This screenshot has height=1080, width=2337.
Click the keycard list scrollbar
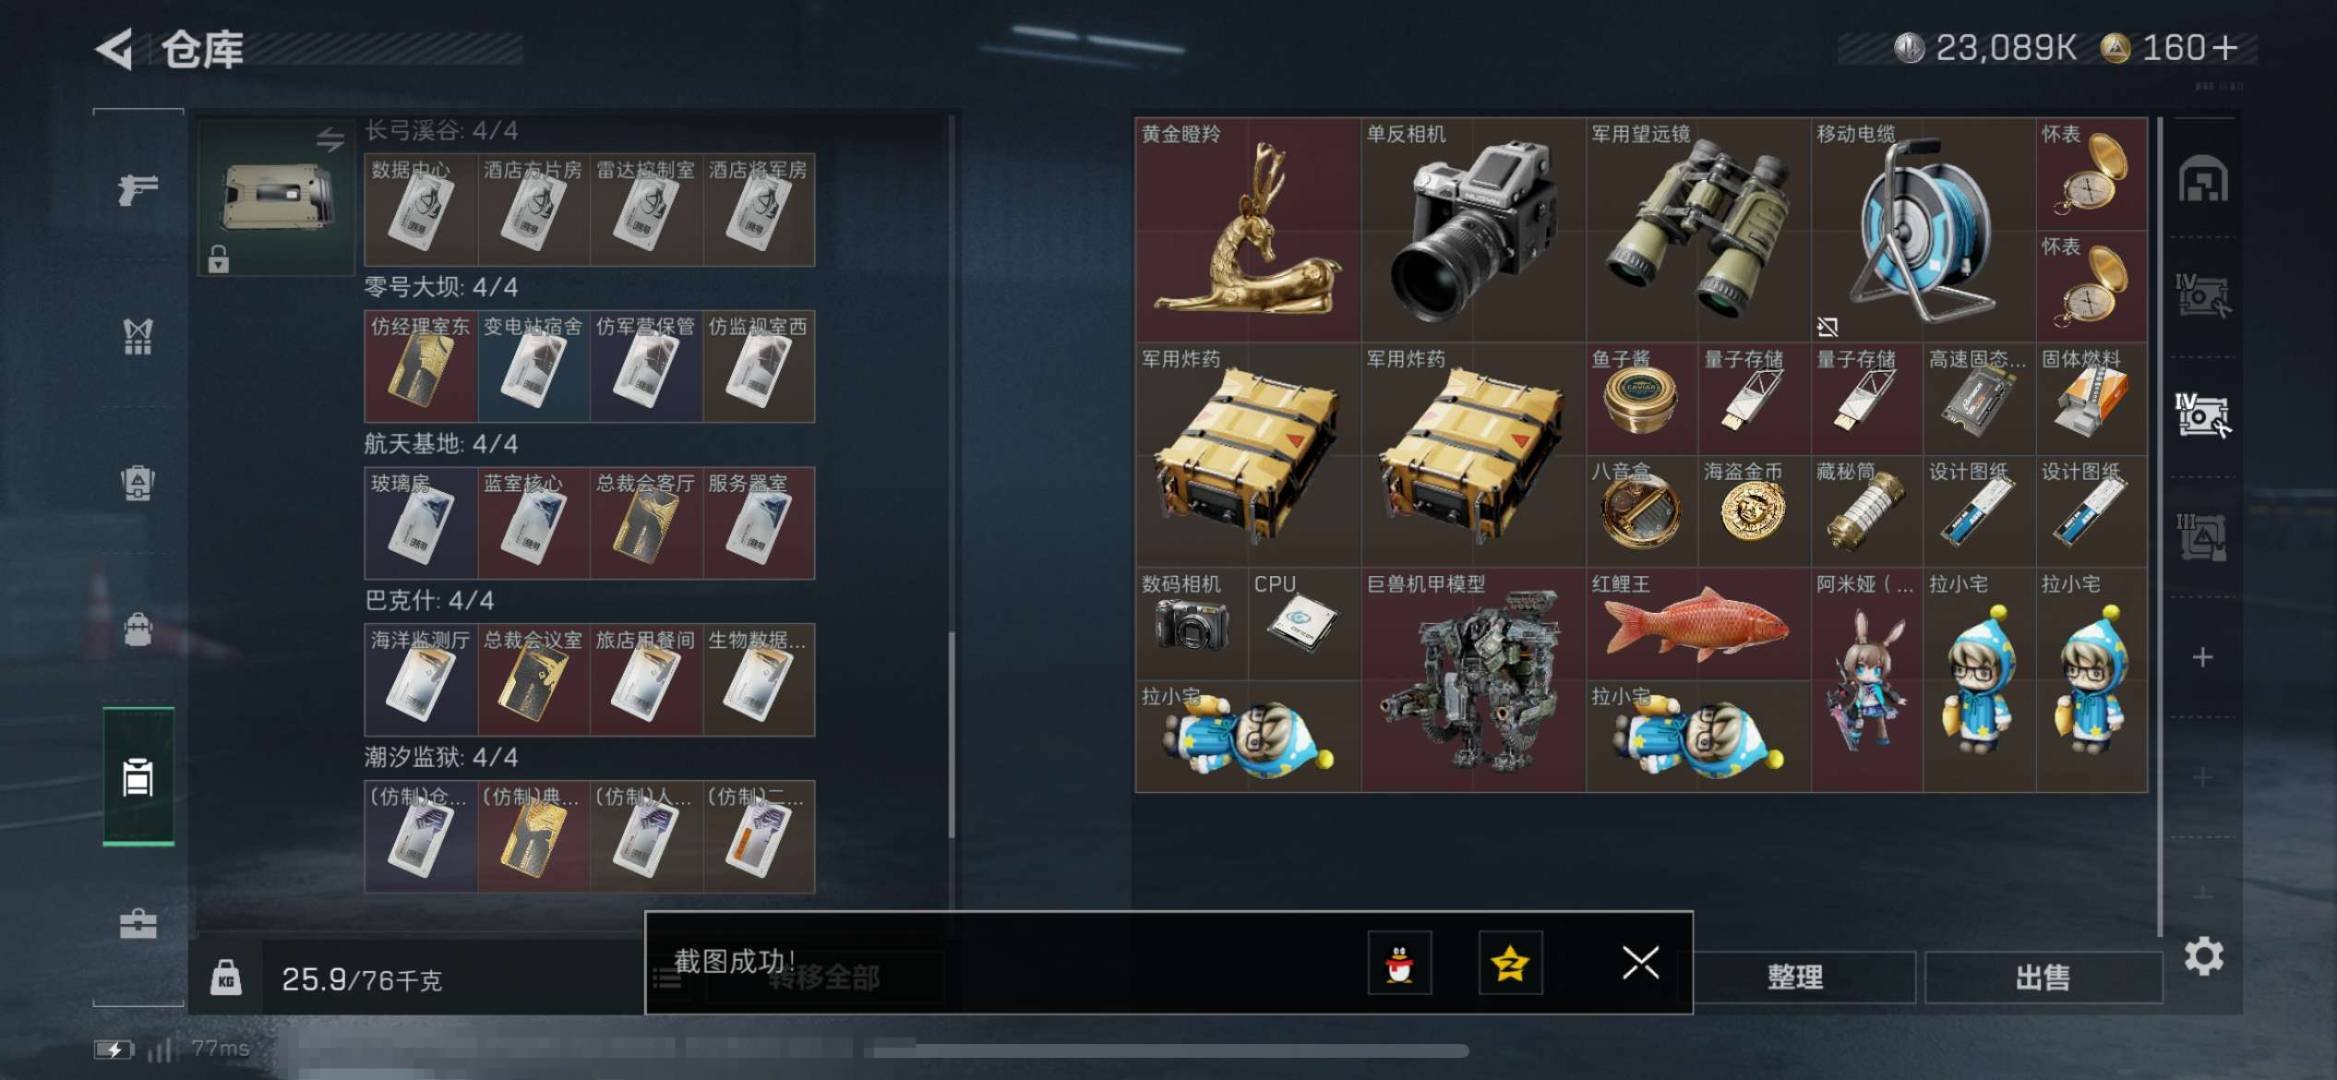pos(951,735)
